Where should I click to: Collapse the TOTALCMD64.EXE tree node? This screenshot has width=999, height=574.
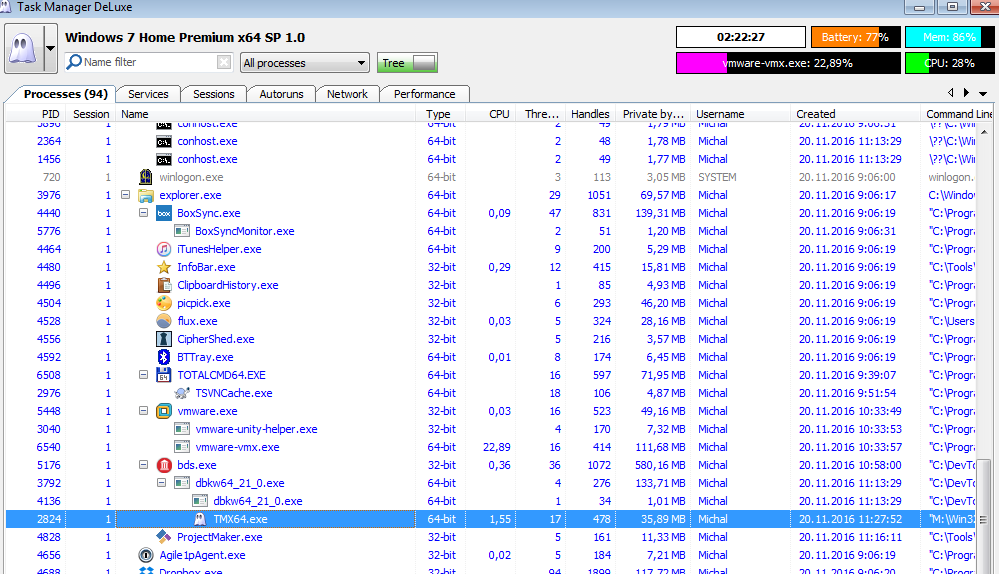[143, 374]
